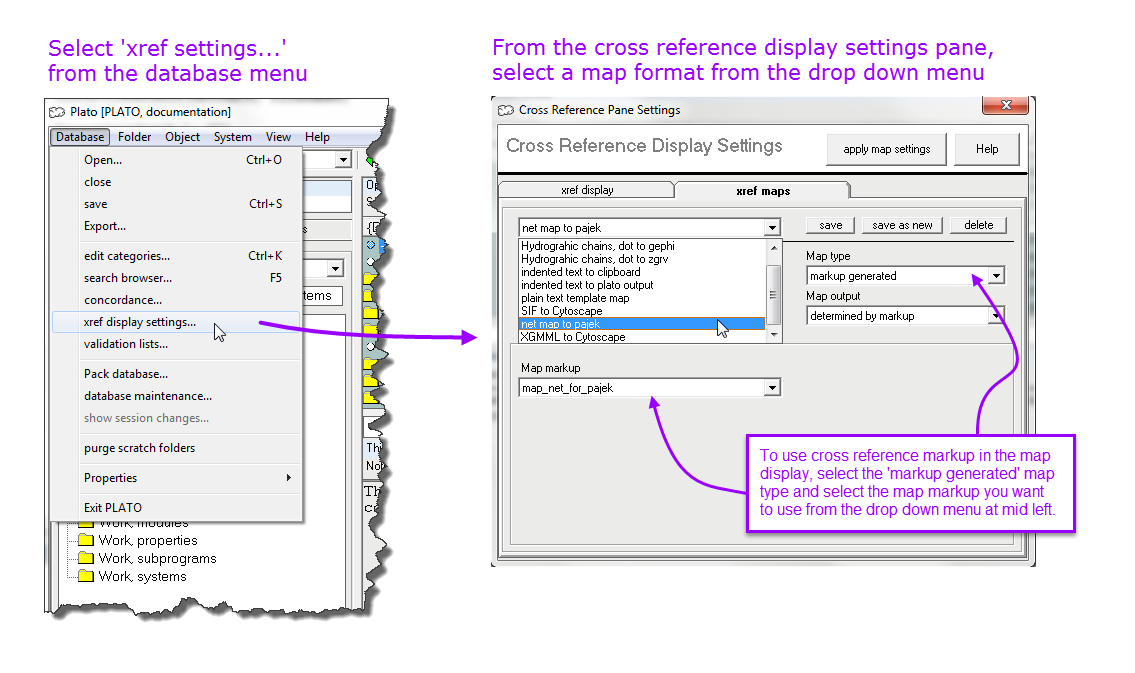Expand the Map type dropdown
The width and height of the screenshot is (1135, 673).
click(x=996, y=276)
